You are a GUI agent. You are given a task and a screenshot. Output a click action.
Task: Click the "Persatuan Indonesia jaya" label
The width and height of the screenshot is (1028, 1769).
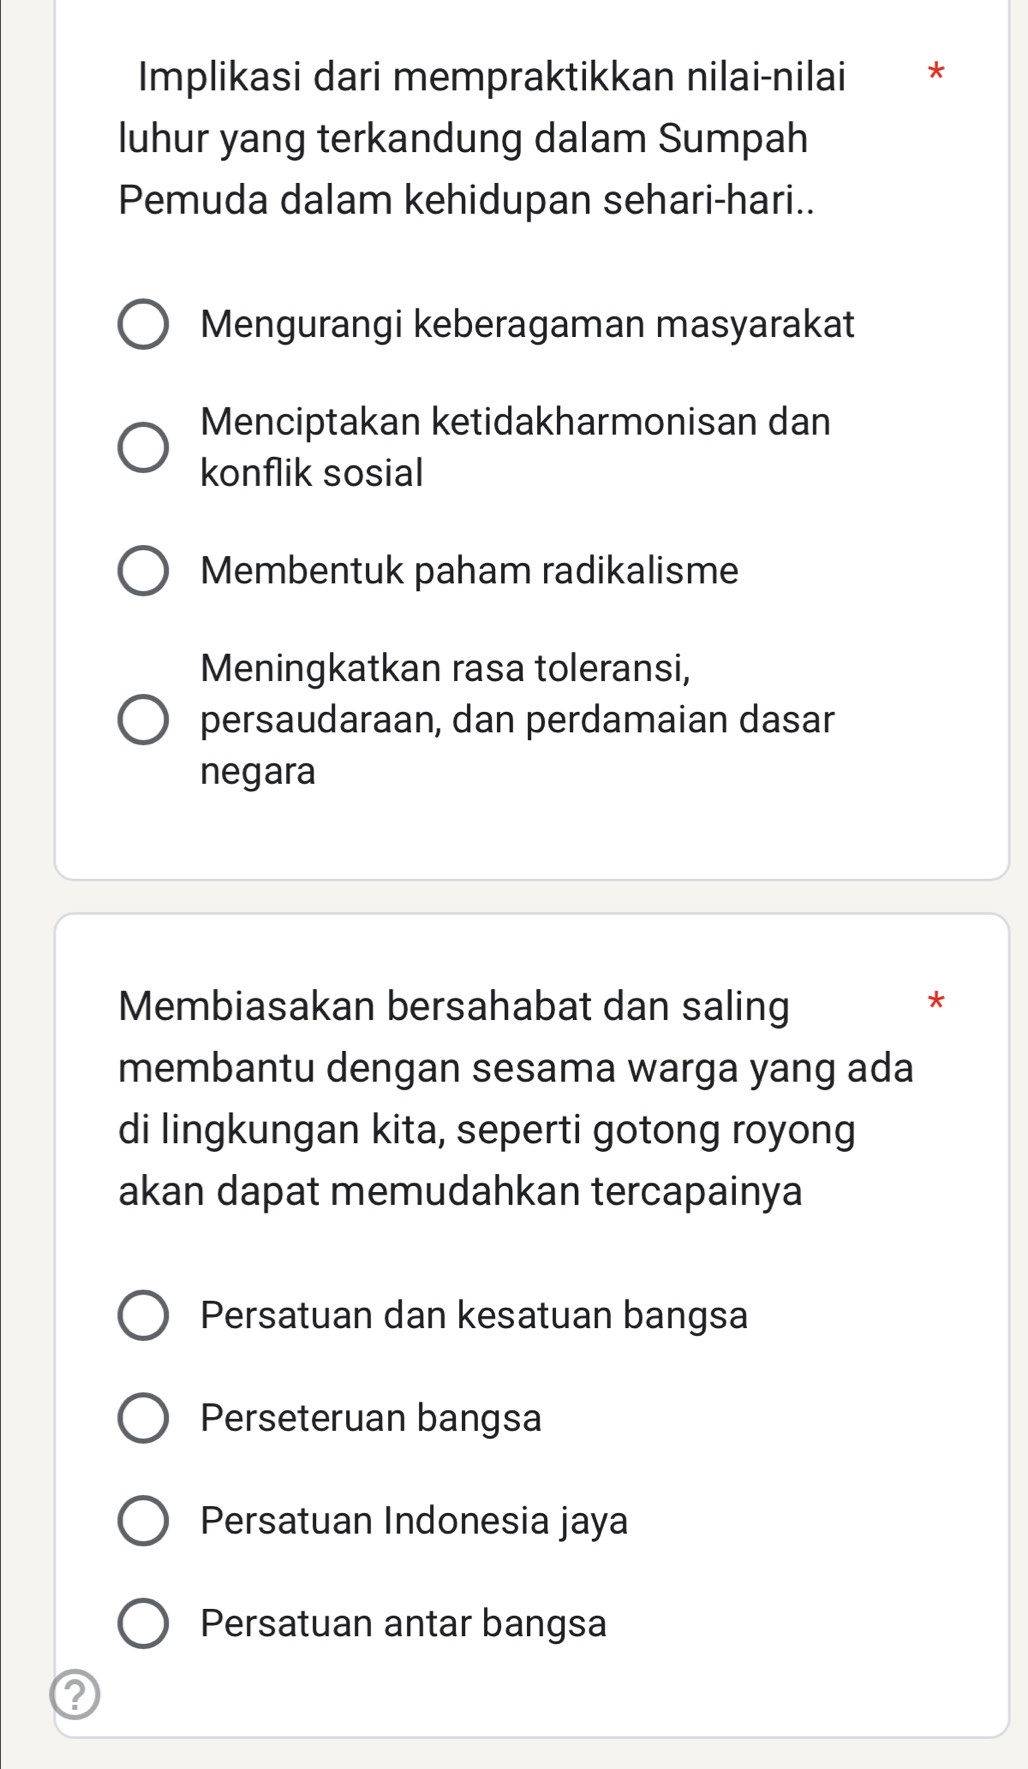click(414, 1521)
